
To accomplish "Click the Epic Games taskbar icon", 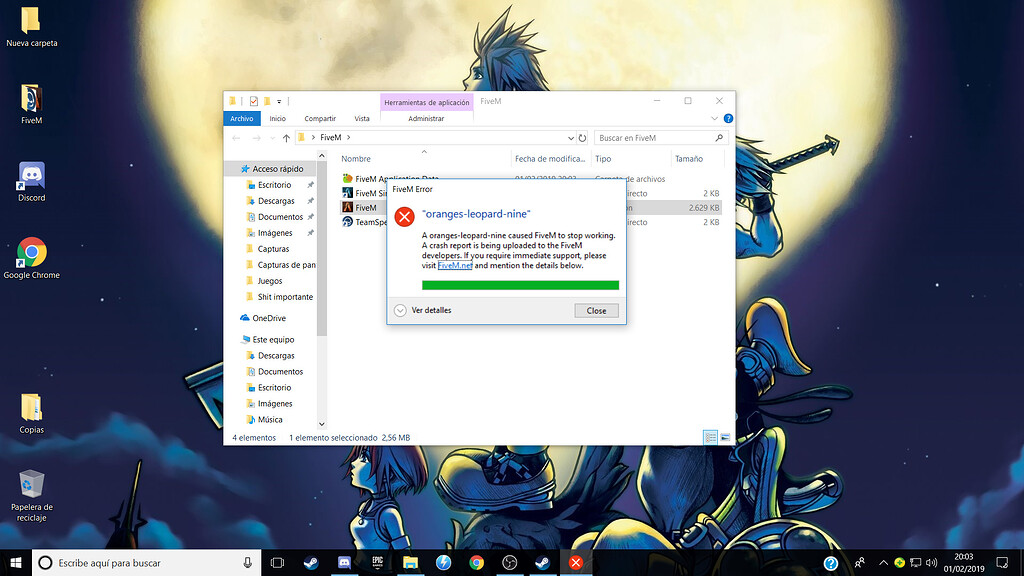I will click(378, 563).
